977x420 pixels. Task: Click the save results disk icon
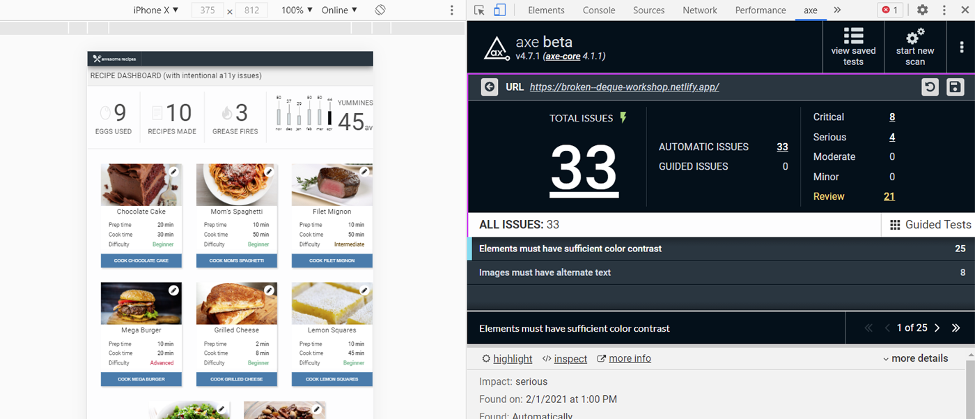(x=955, y=87)
